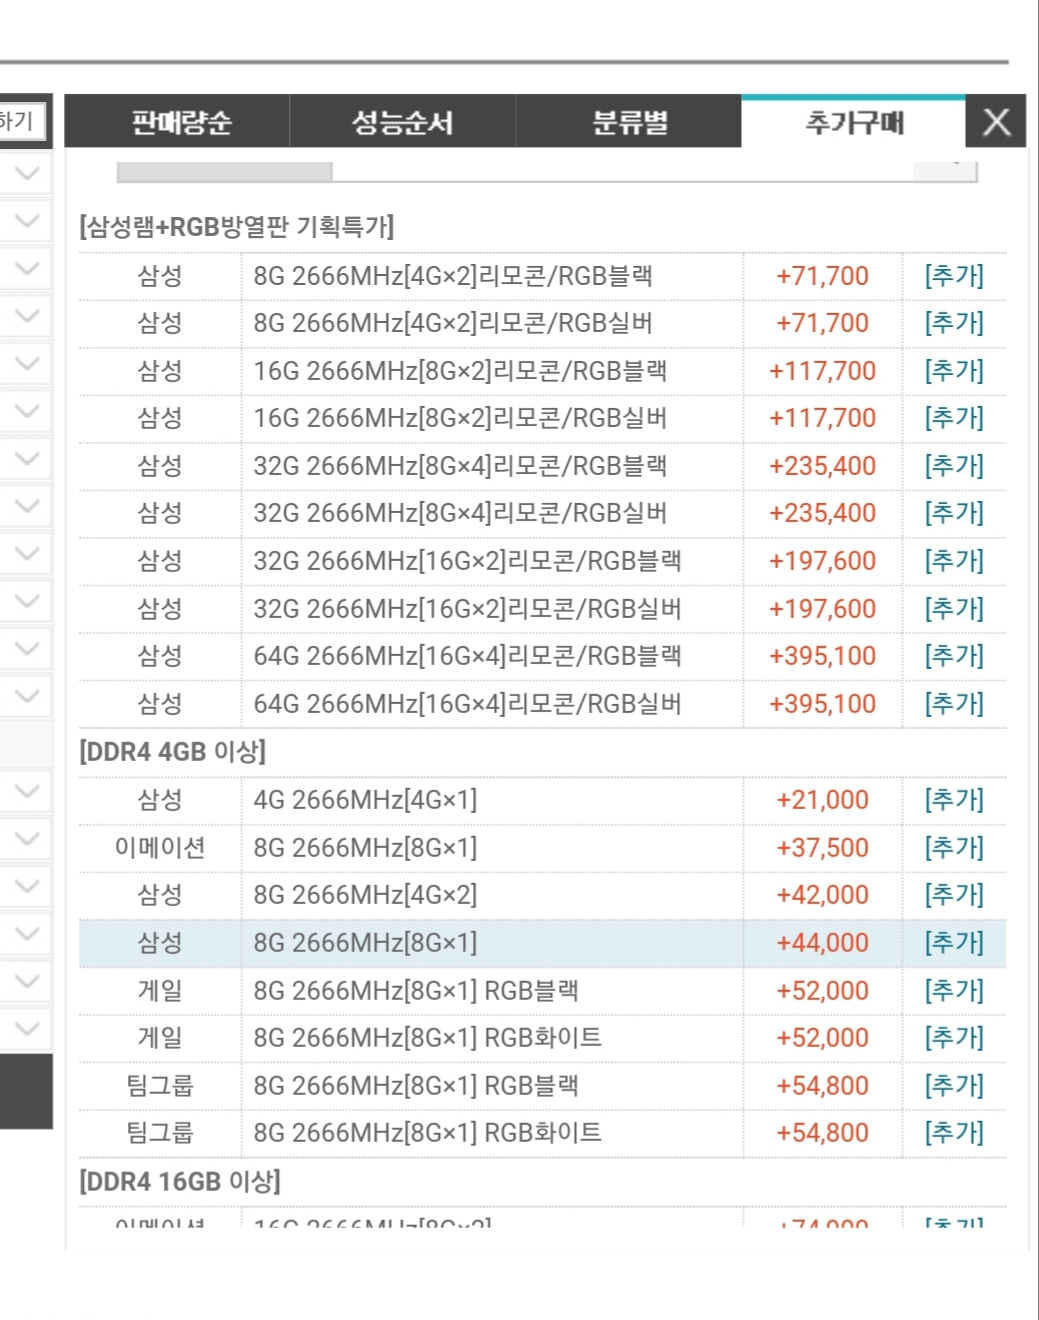Select price +235,400 in 32G[8G×4] RGB실버 row

click(x=822, y=513)
